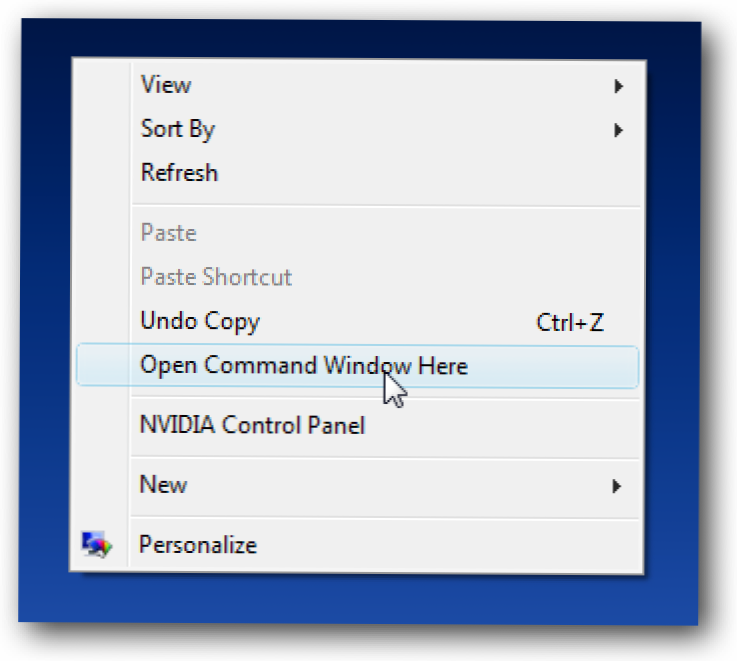Click blue desktop background above the menu
Image resolution: width=737 pixels, height=661 pixels.
pos(360,38)
